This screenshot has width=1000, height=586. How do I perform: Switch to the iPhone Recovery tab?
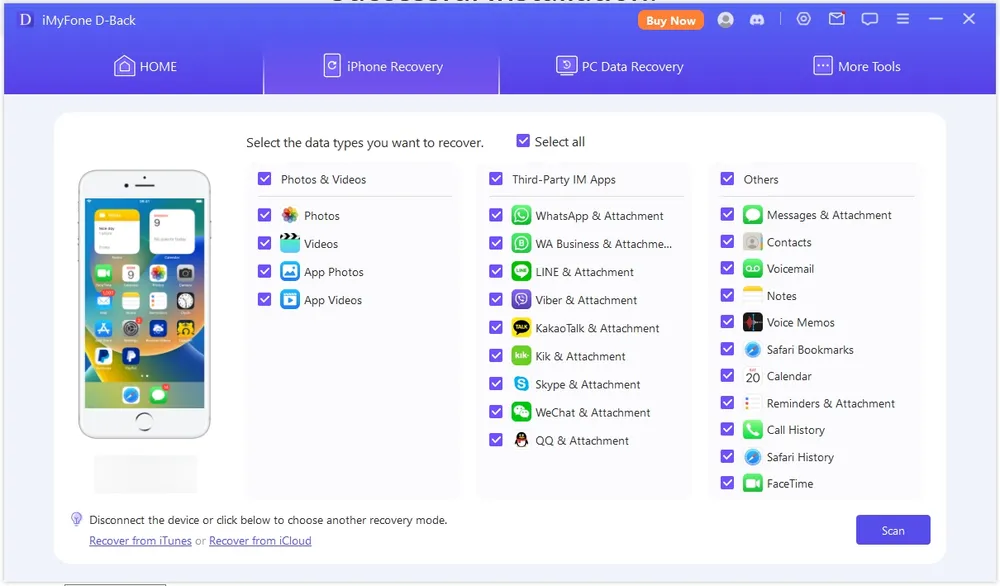click(x=382, y=66)
